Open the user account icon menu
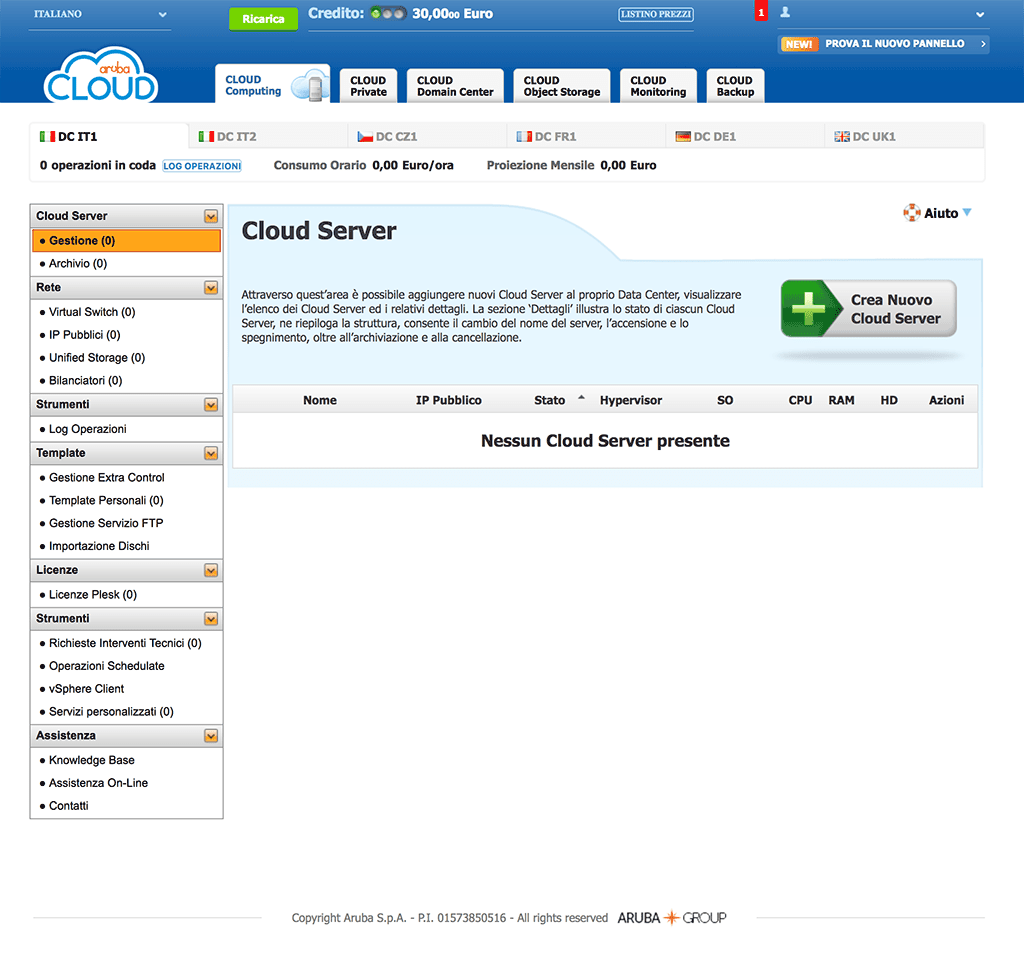Image resolution: width=1024 pixels, height=961 pixels. click(785, 13)
